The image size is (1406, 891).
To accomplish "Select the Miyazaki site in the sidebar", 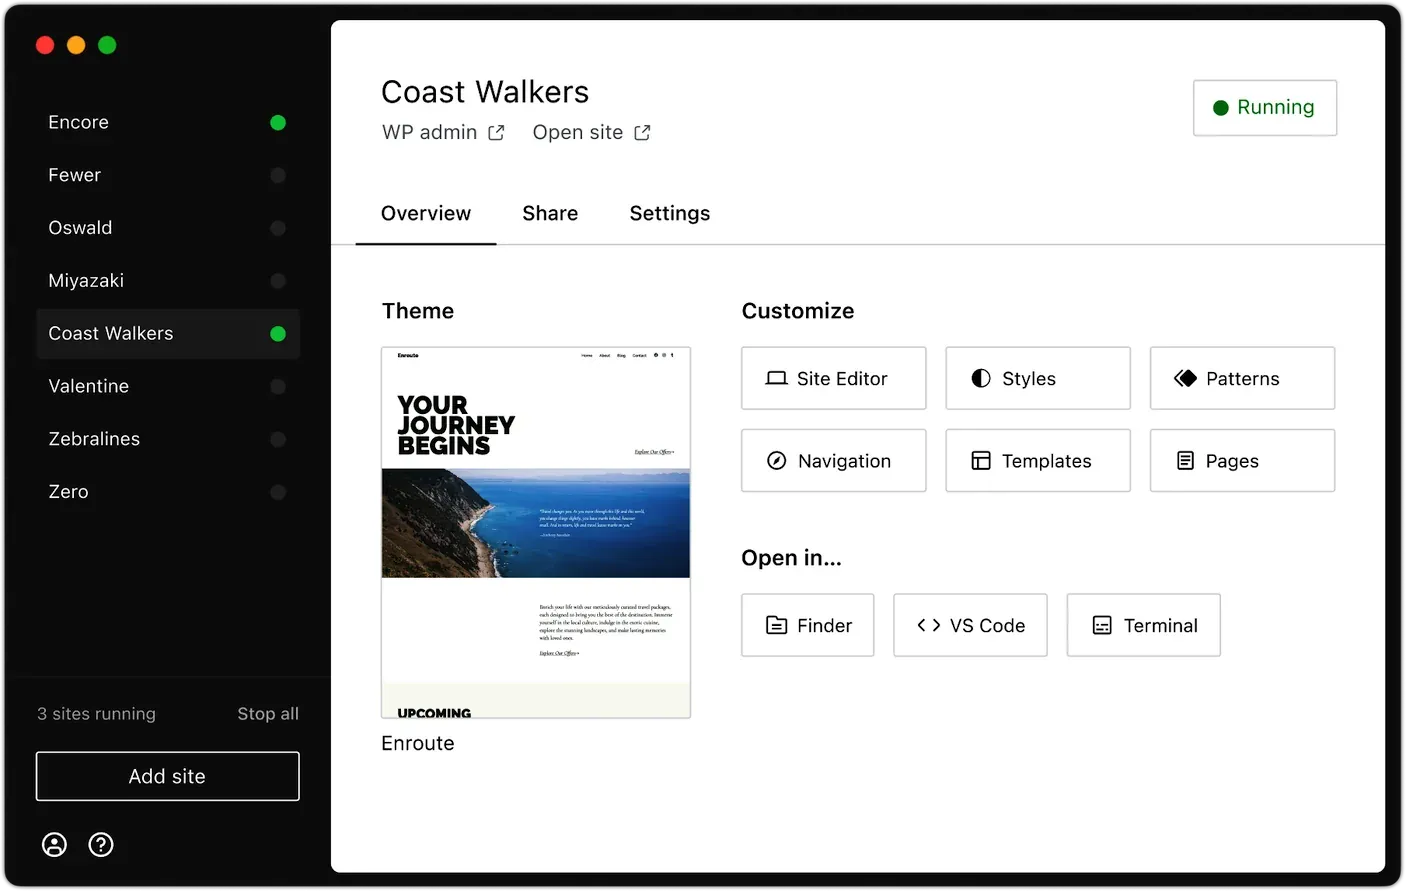I will click(x=86, y=280).
